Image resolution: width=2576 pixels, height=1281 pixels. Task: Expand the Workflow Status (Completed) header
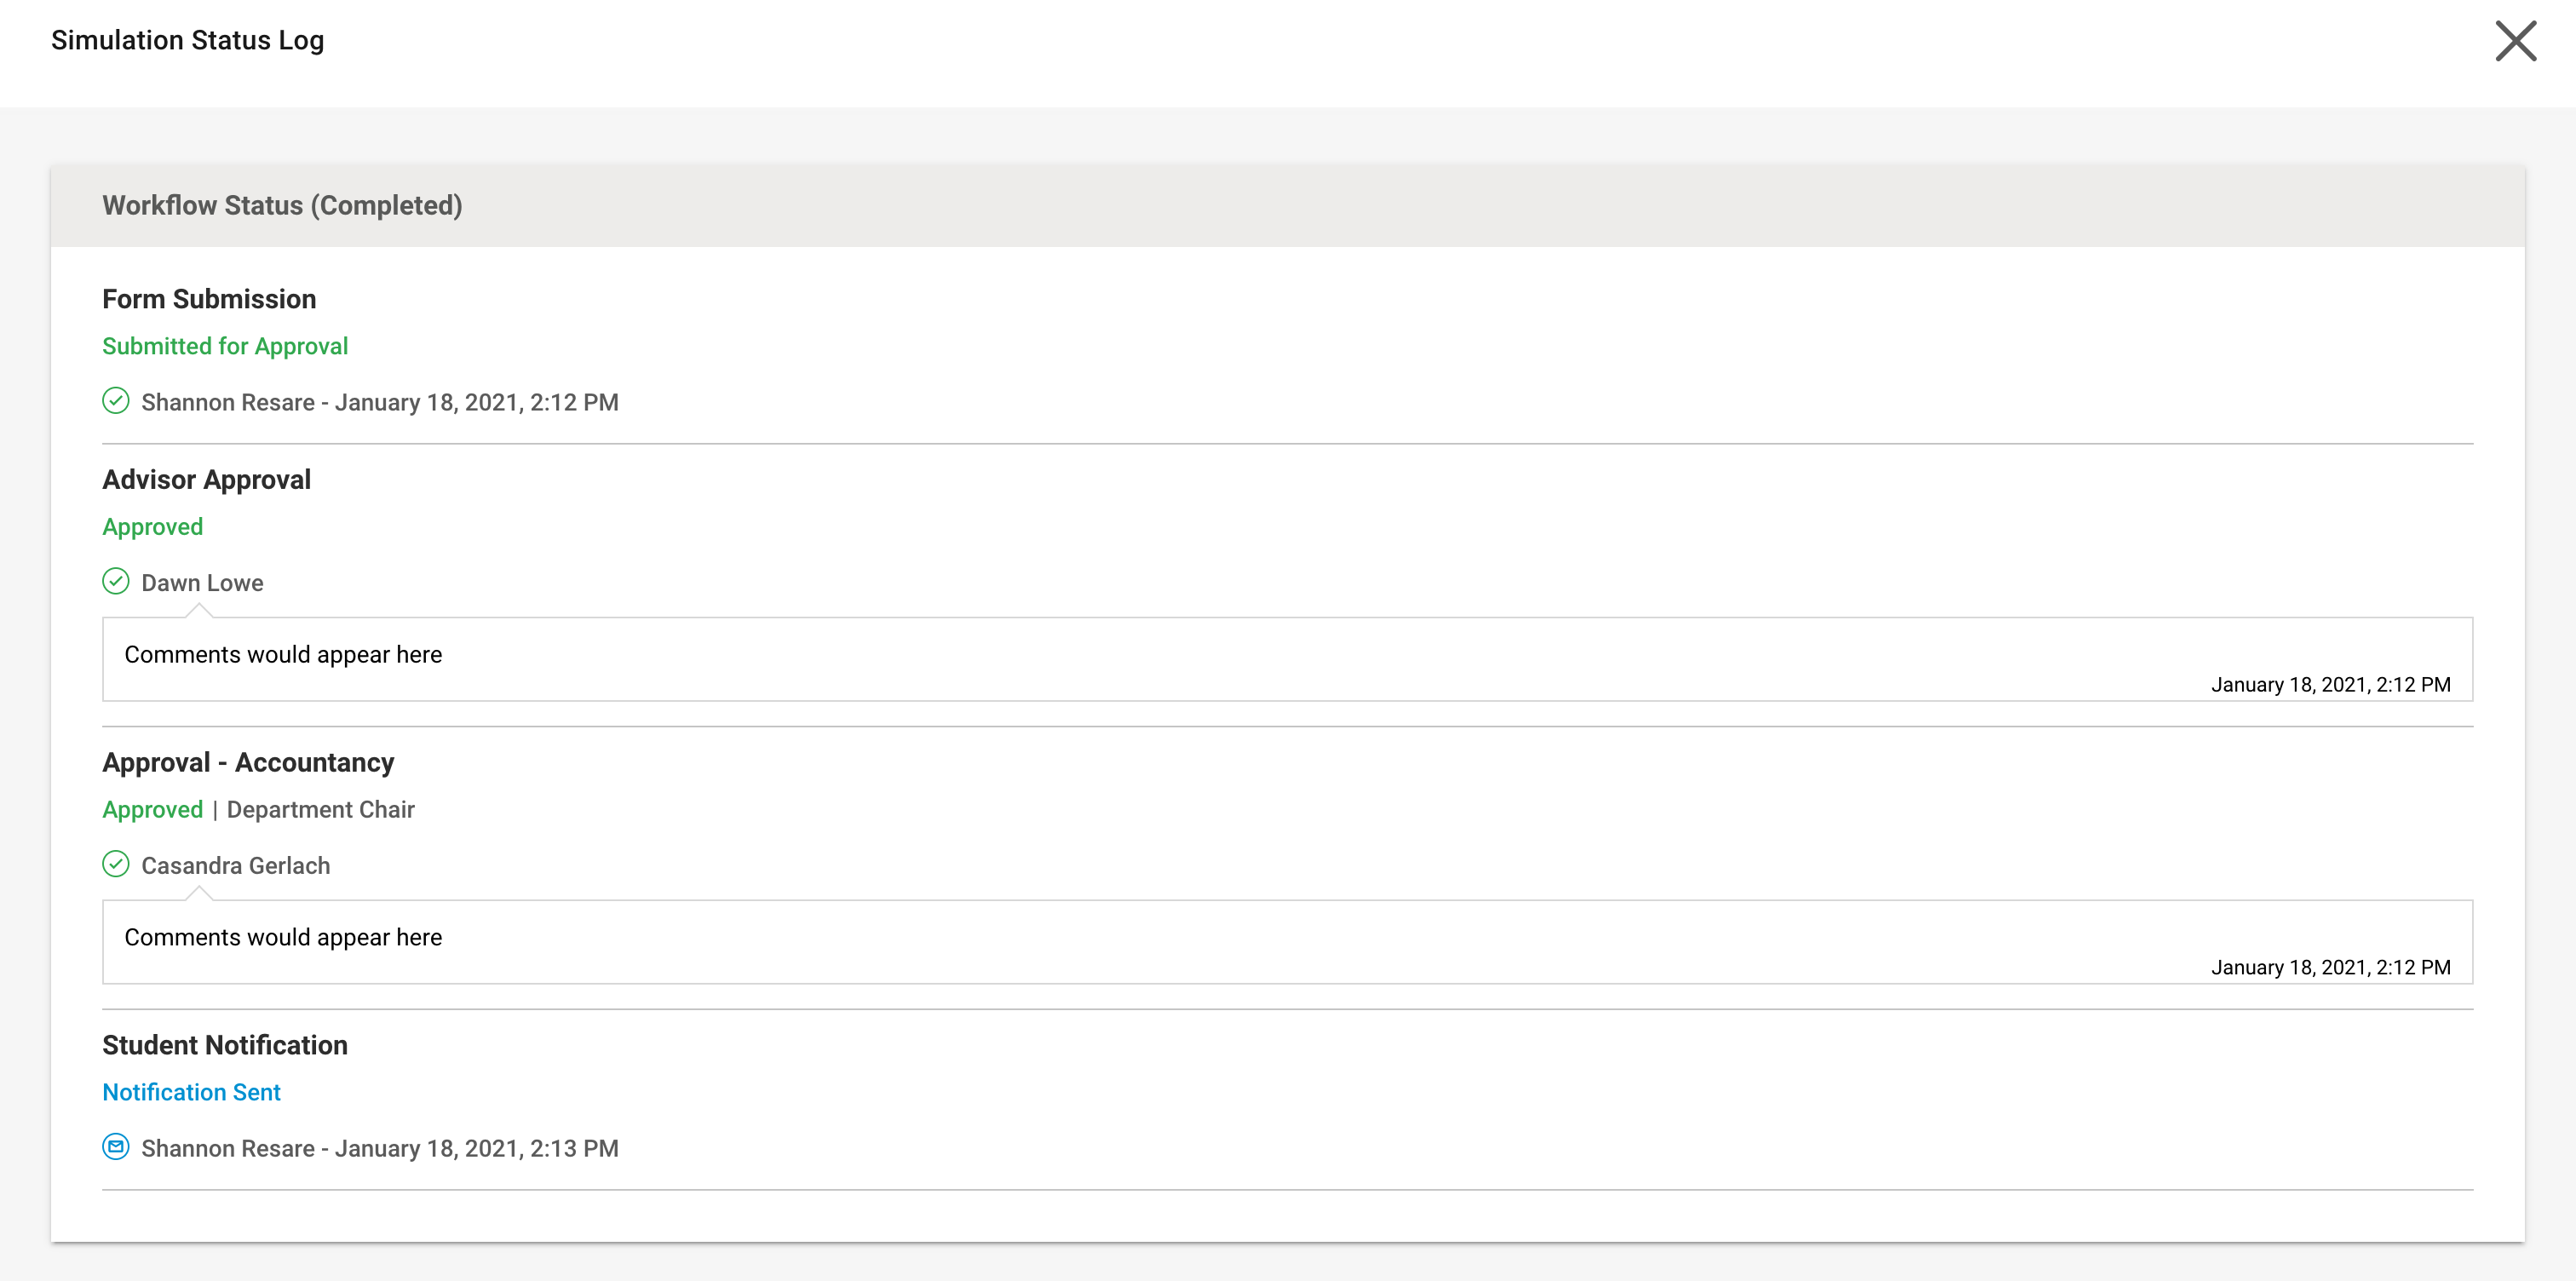coord(281,206)
